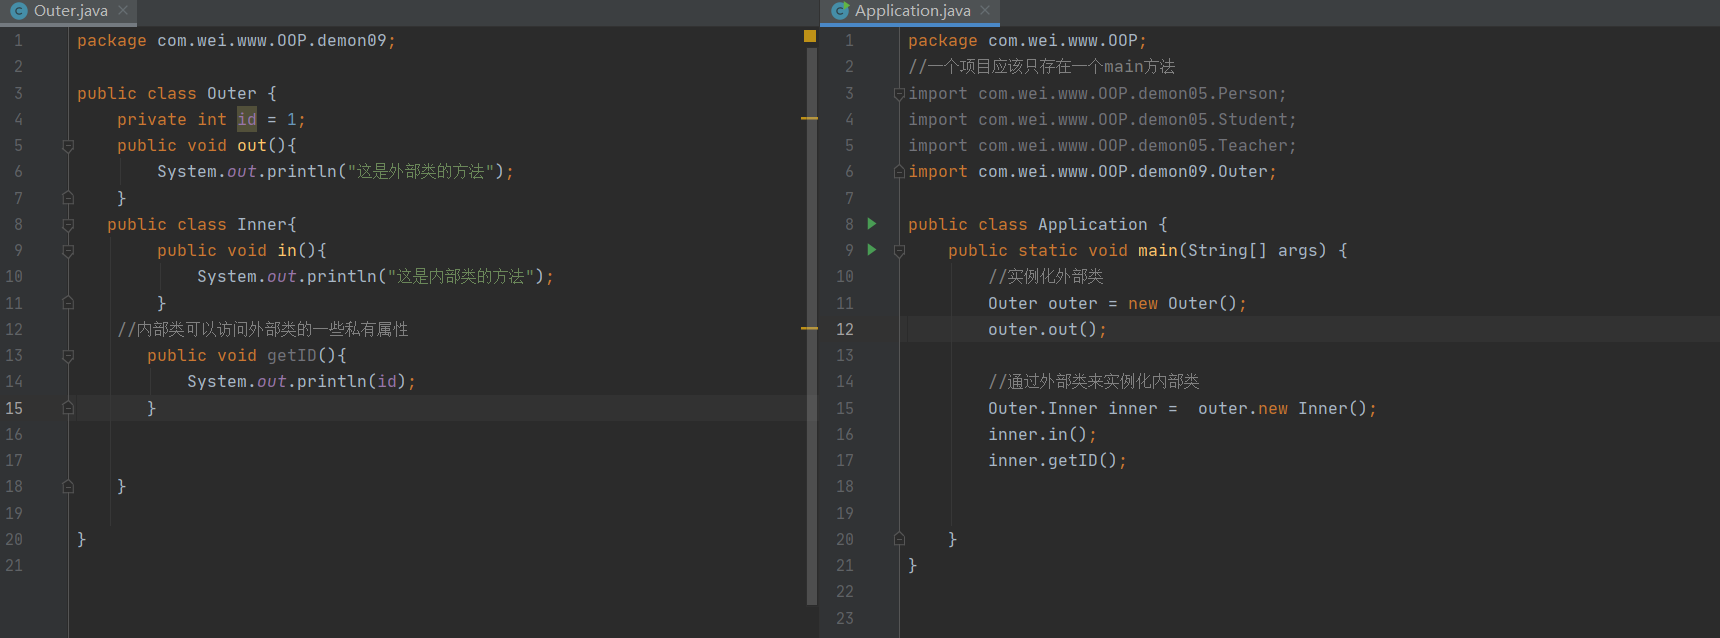This screenshot has height=638, width=1720.
Task: Click the comment '//实例化外部类'
Action: [1046, 276]
